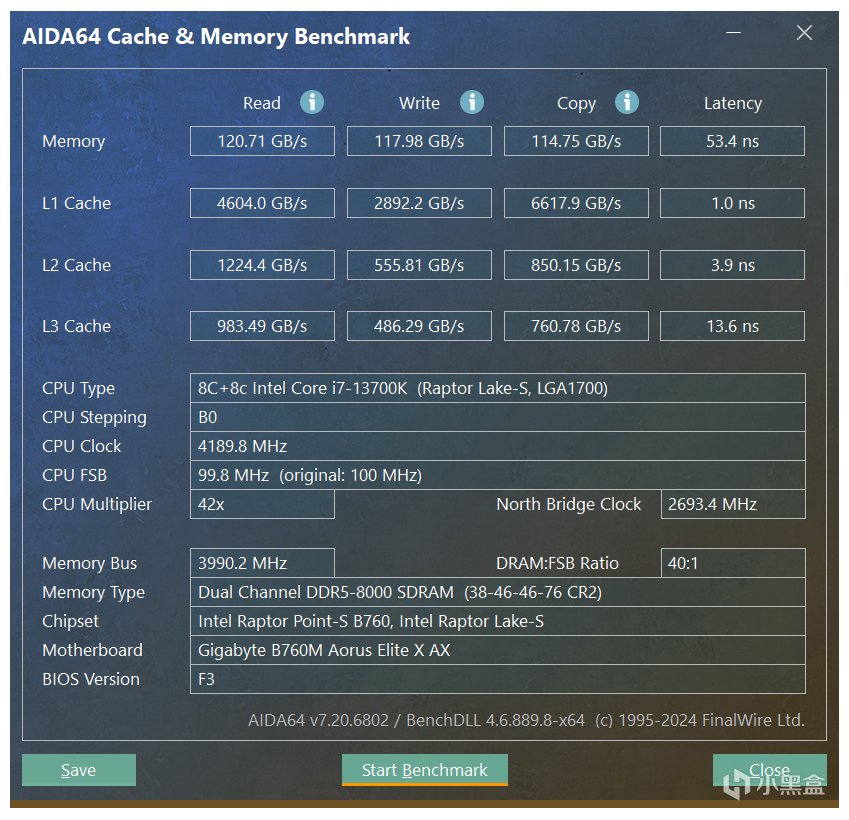Select L1 Cache copy value 6617.9 GB/s
Screen dimensions: 849x820
pos(576,203)
